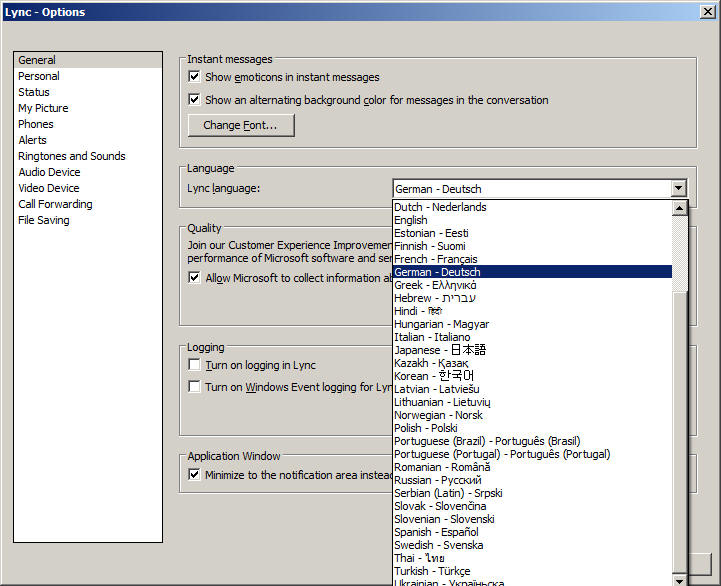Choose English from language list
The image size is (721, 586).
(532, 220)
